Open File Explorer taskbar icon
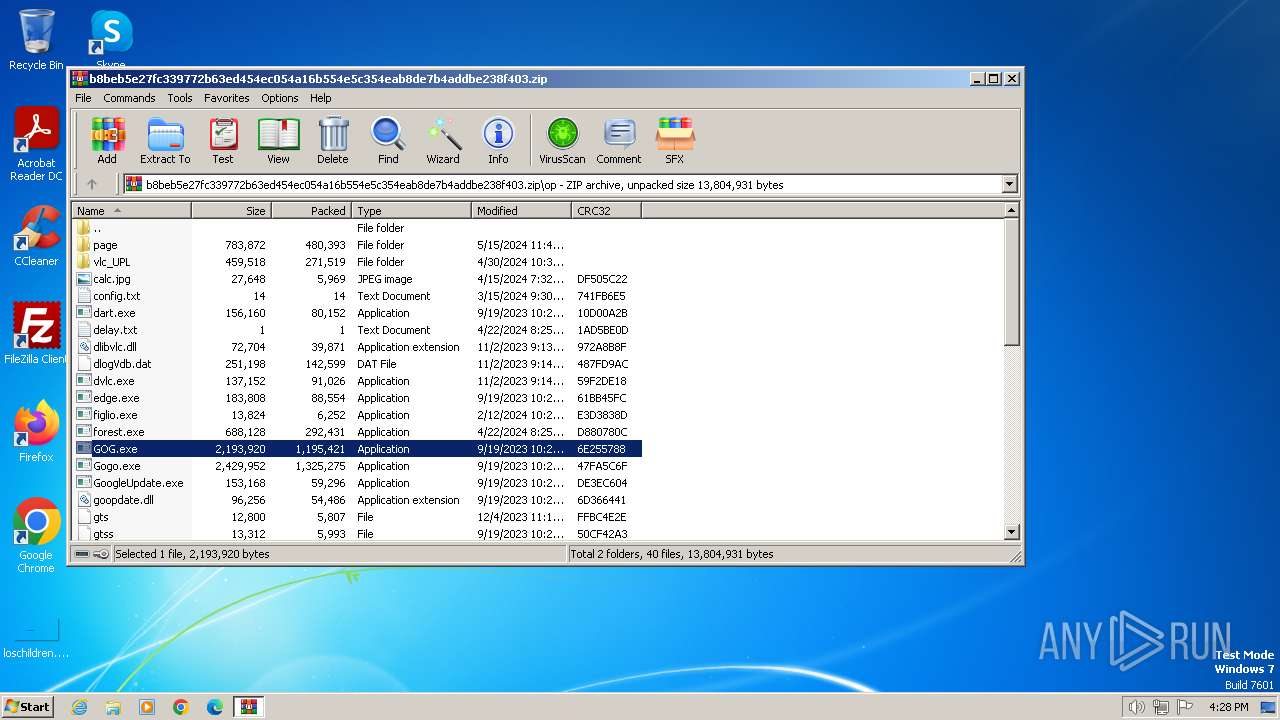 113,707
